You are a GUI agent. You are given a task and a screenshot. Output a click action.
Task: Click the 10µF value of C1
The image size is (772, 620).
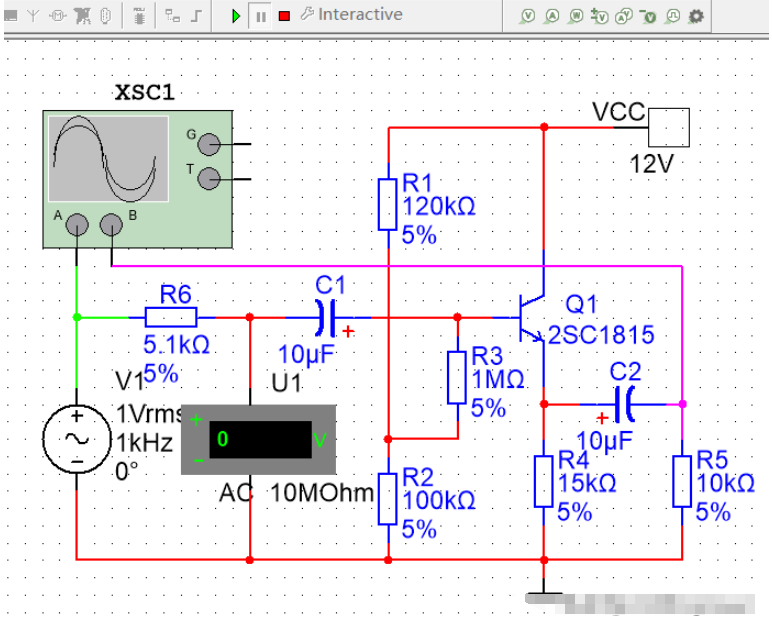pyautogui.click(x=306, y=355)
